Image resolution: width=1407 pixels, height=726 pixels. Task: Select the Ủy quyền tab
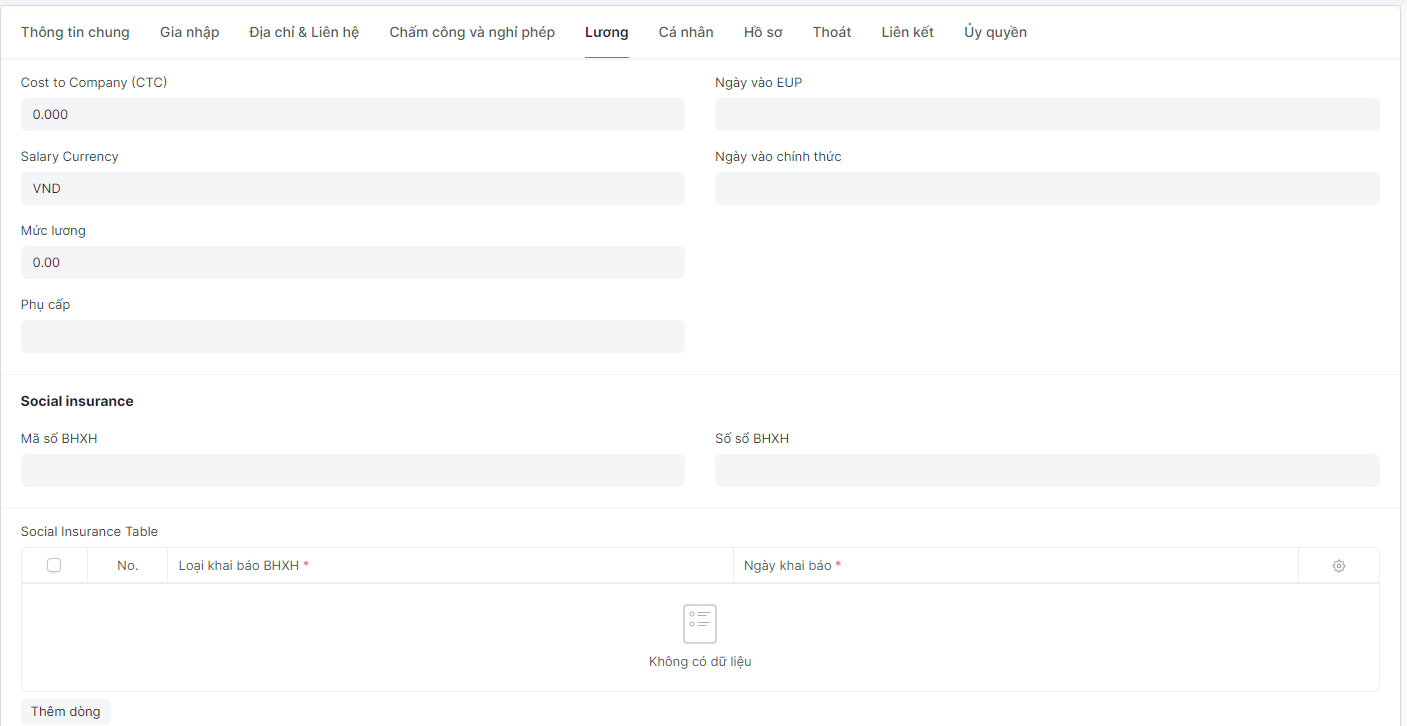(995, 32)
